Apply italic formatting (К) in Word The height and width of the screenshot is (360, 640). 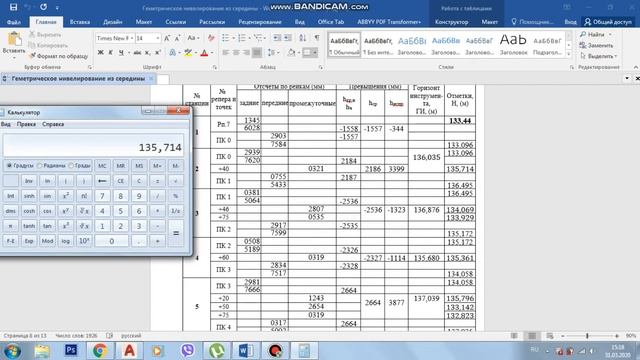coord(111,53)
